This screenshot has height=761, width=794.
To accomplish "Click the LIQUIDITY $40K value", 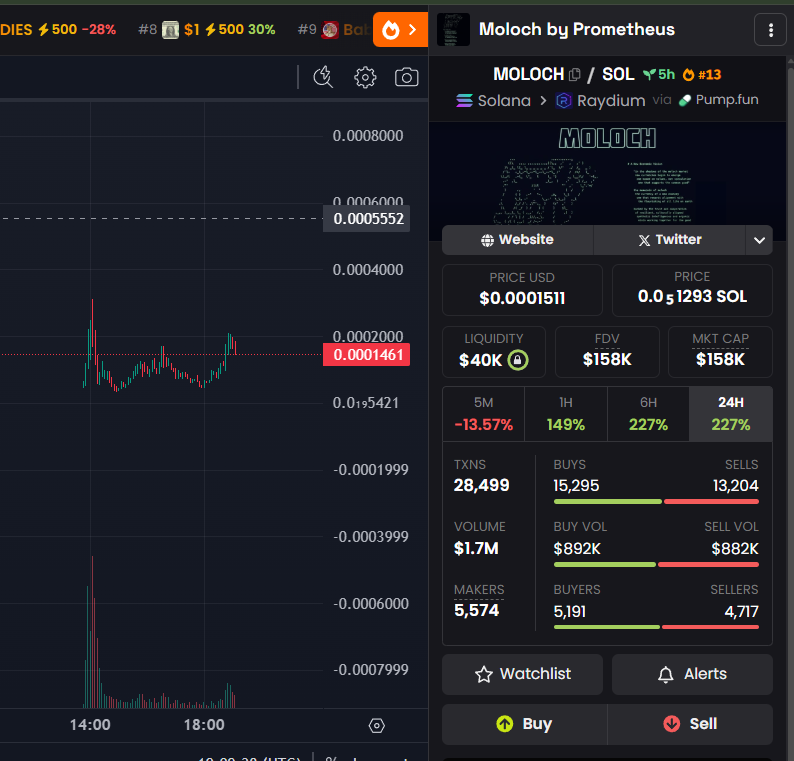I will pos(480,360).
